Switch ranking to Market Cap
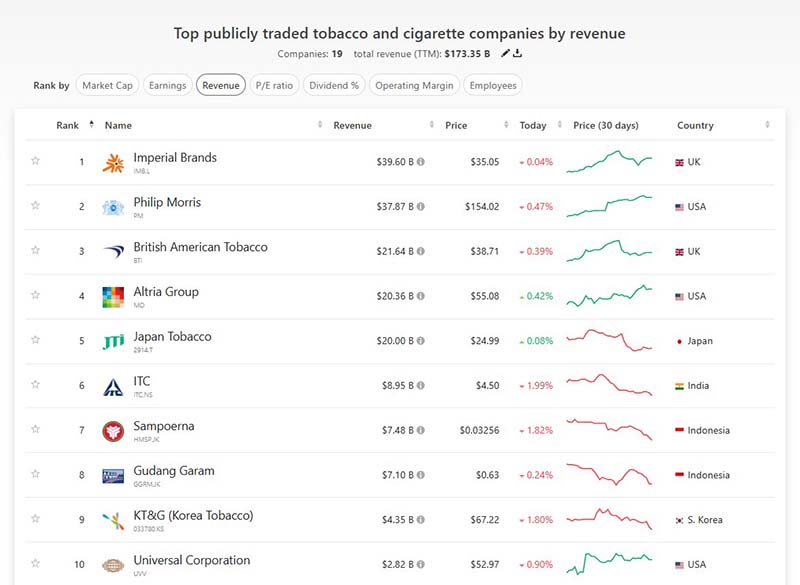The height and width of the screenshot is (585, 800). click(x=107, y=86)
